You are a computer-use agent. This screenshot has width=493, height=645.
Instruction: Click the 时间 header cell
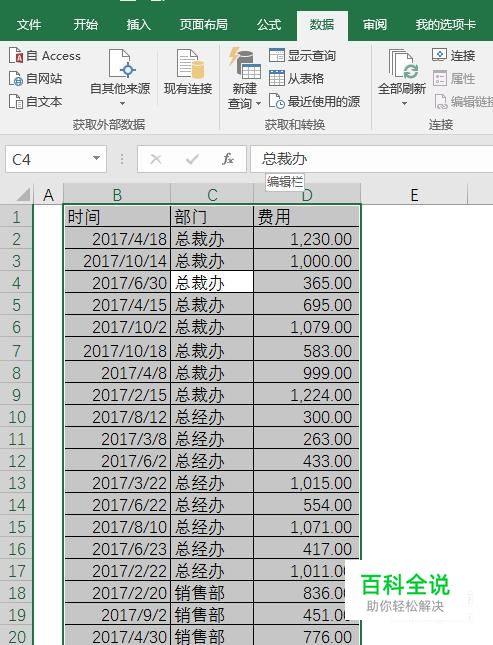[x=117, y=216]
